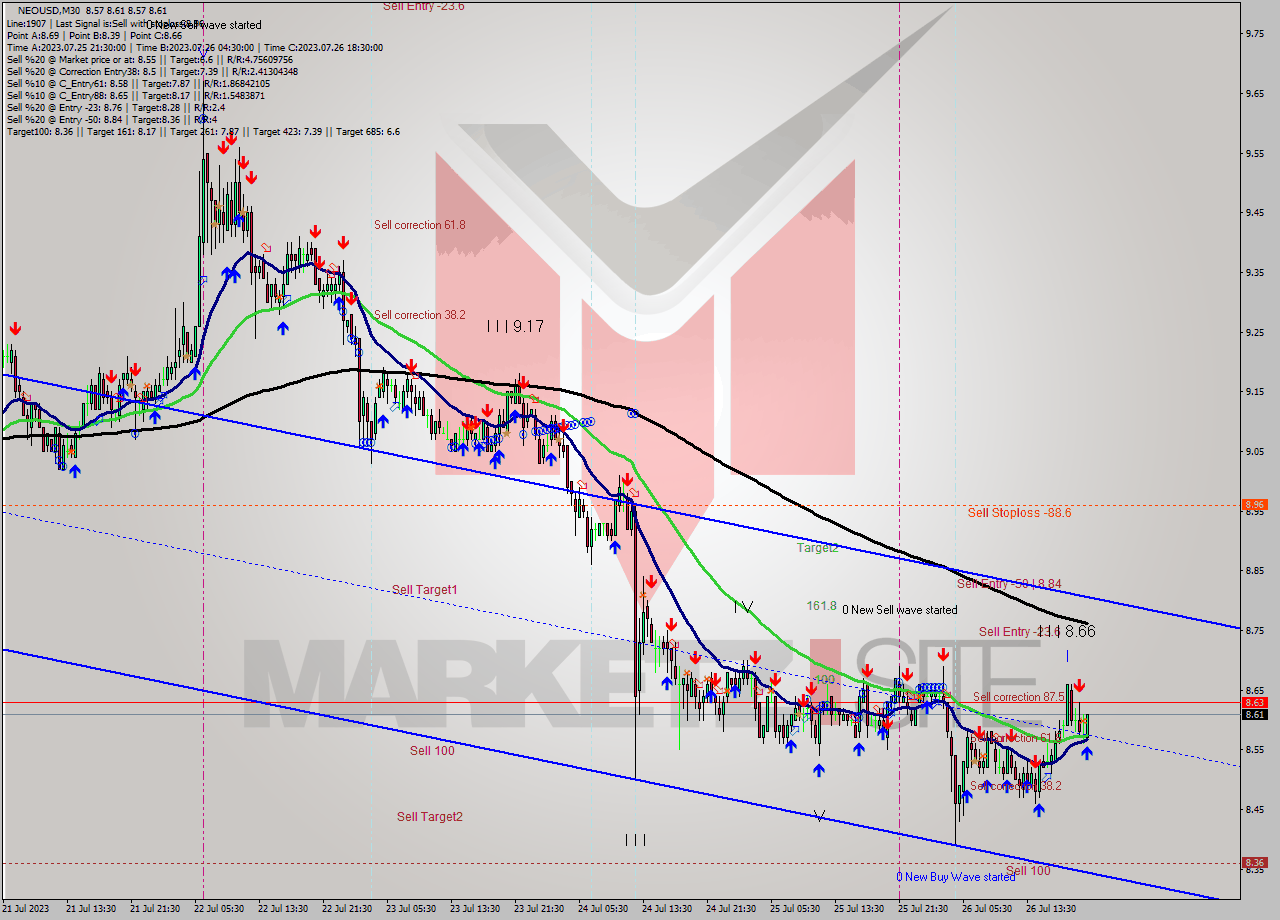
Task: Click the NEOUSD,M30 symbol title
Action: click(x=50, y=11)
